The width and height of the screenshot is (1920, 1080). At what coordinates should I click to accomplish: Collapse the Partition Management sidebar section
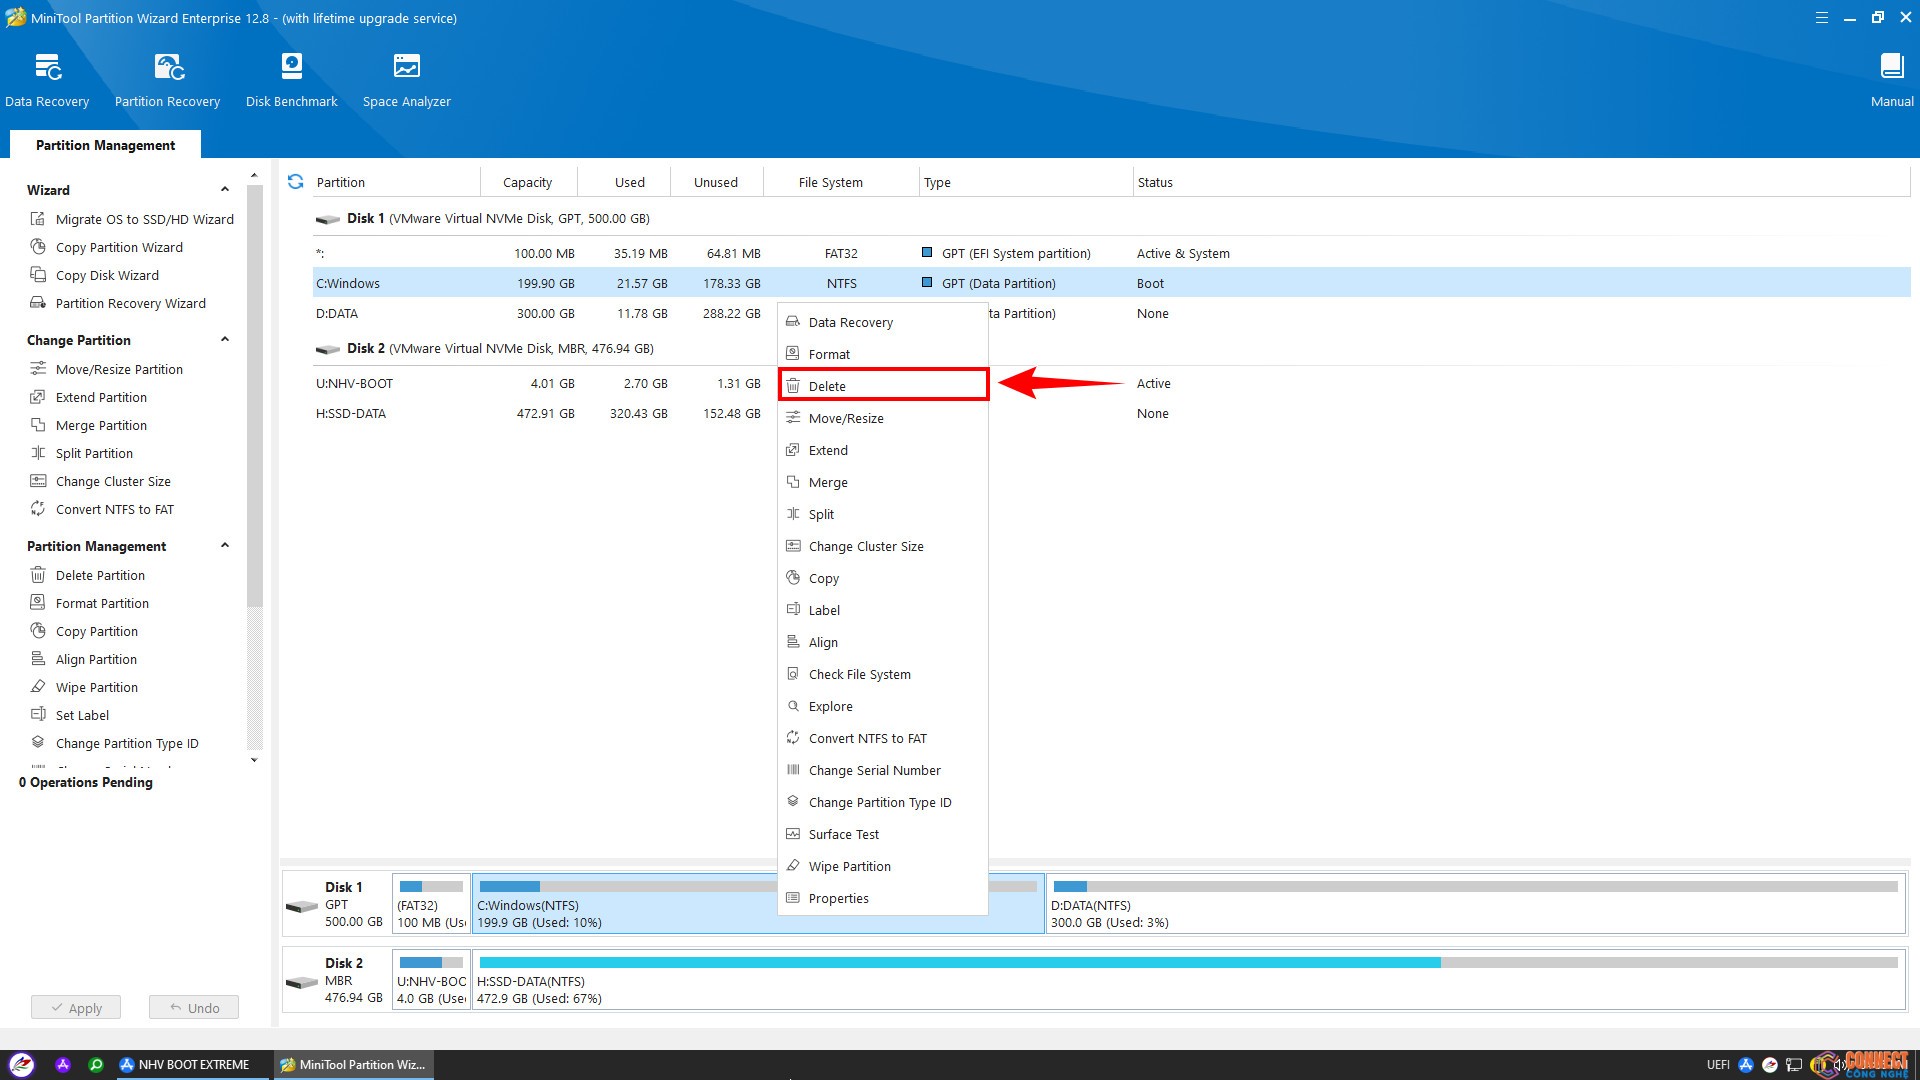(225, 546)
